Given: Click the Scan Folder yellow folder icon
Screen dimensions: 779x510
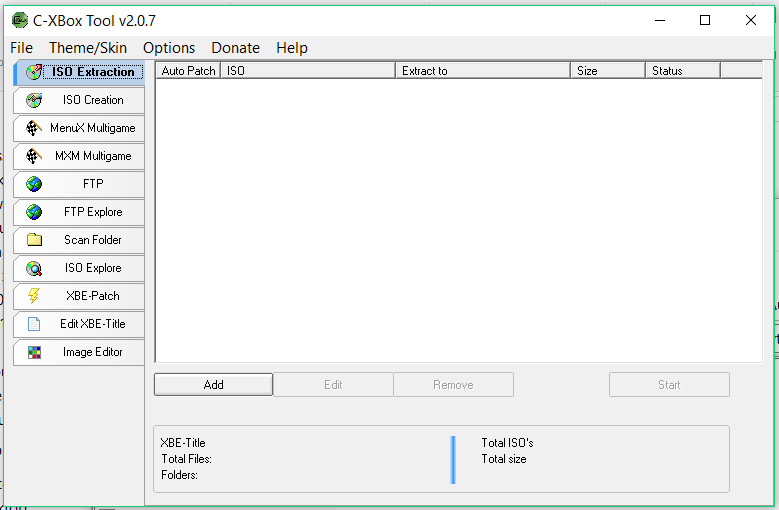Looking at the screenshot, I should [x=34, y=240].
